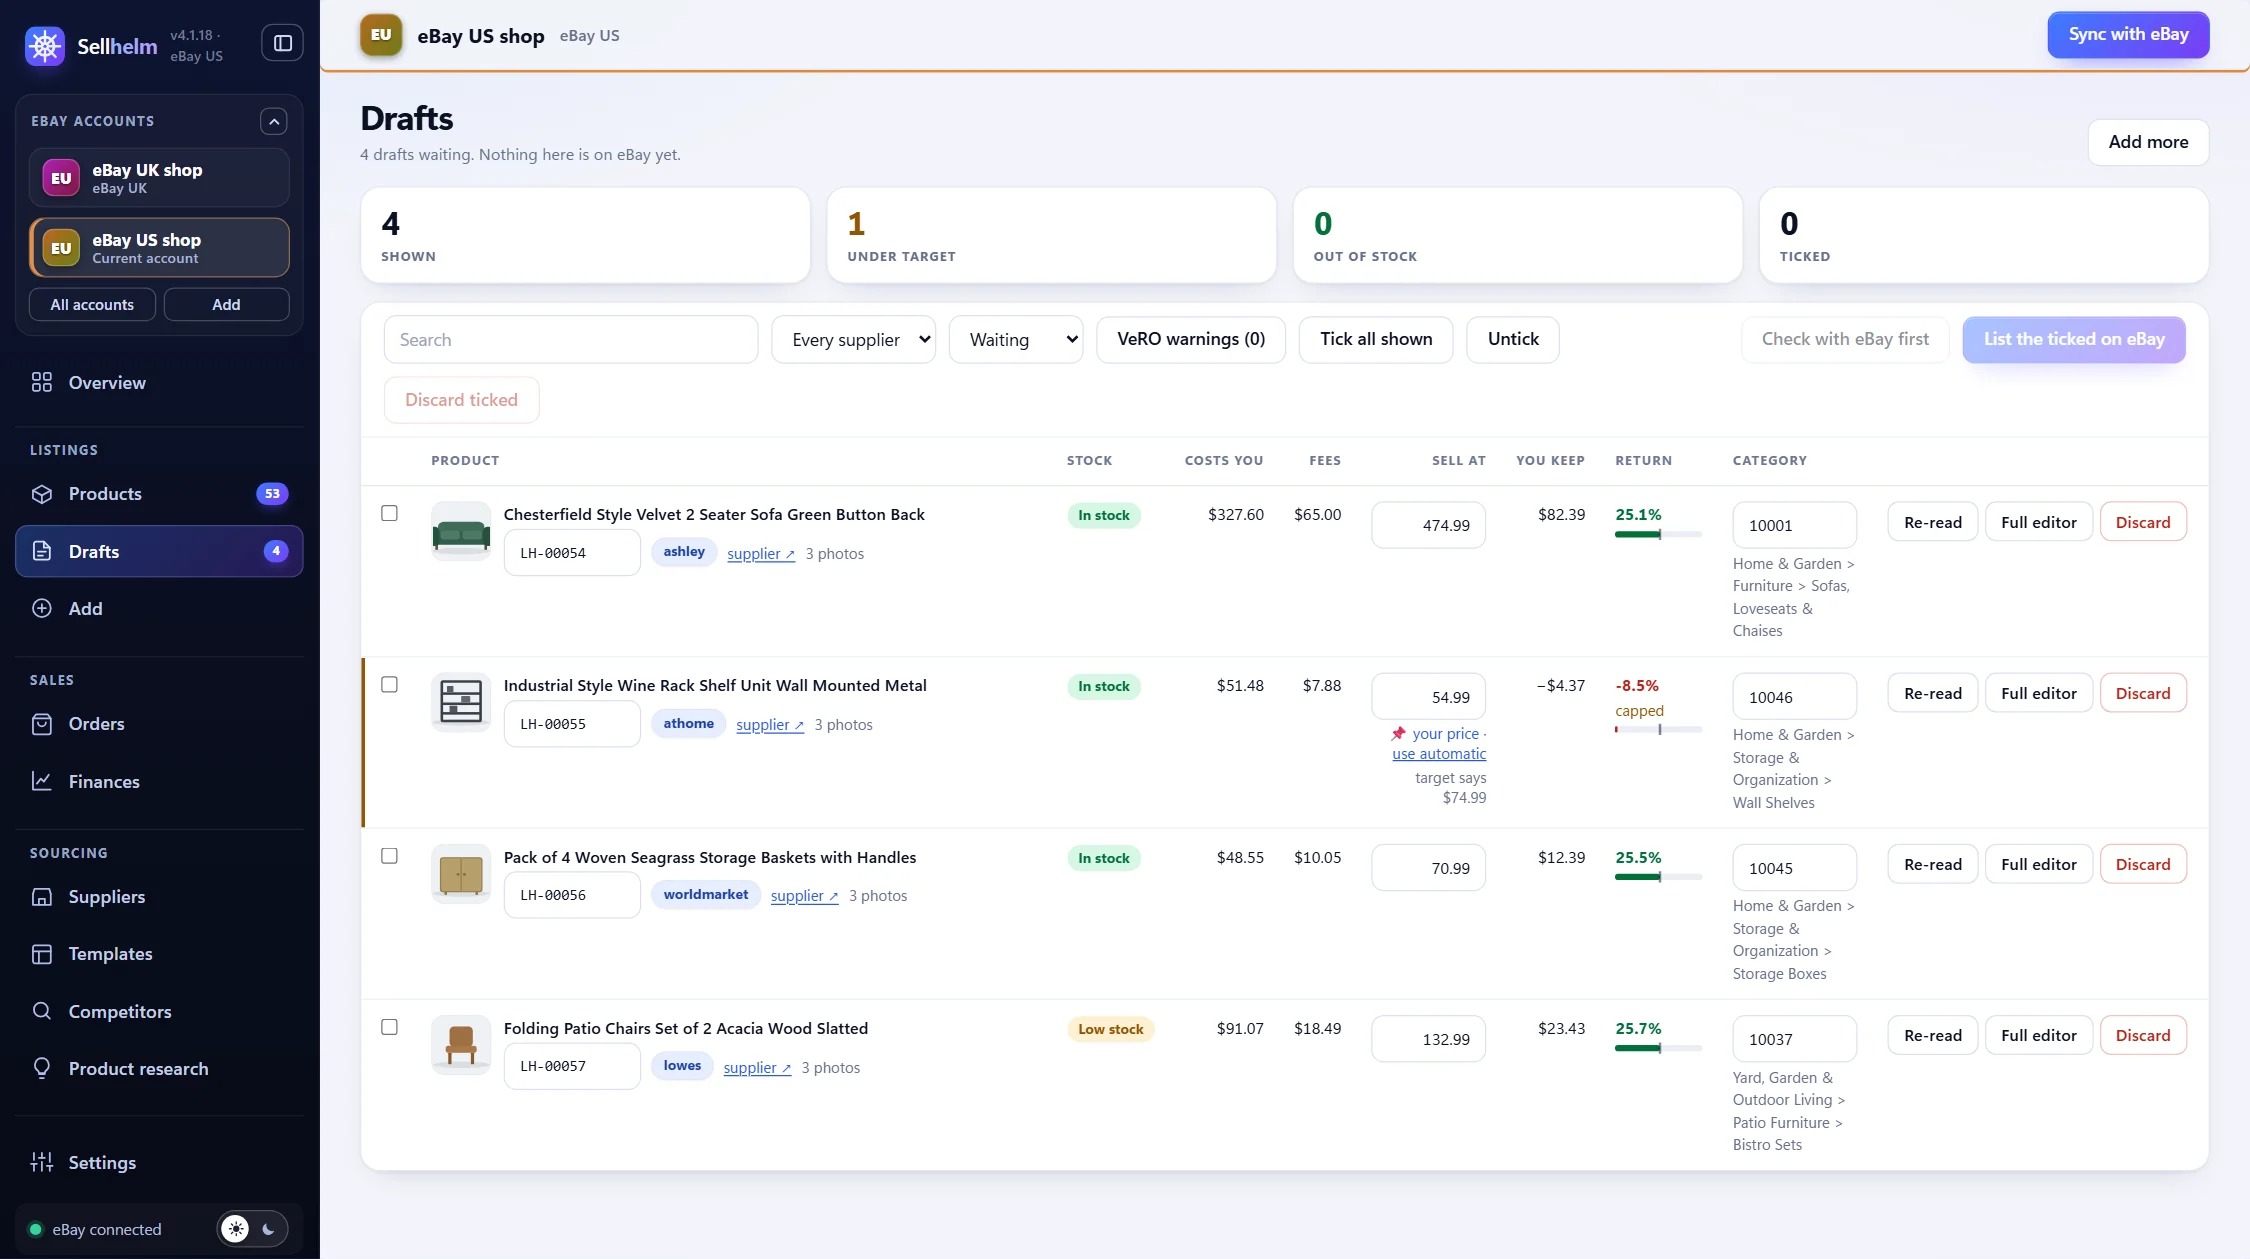Screen dimensions: 2250x1259
Task: Open Product research lightbulb icon
Action: click(x=42, y=1068)
